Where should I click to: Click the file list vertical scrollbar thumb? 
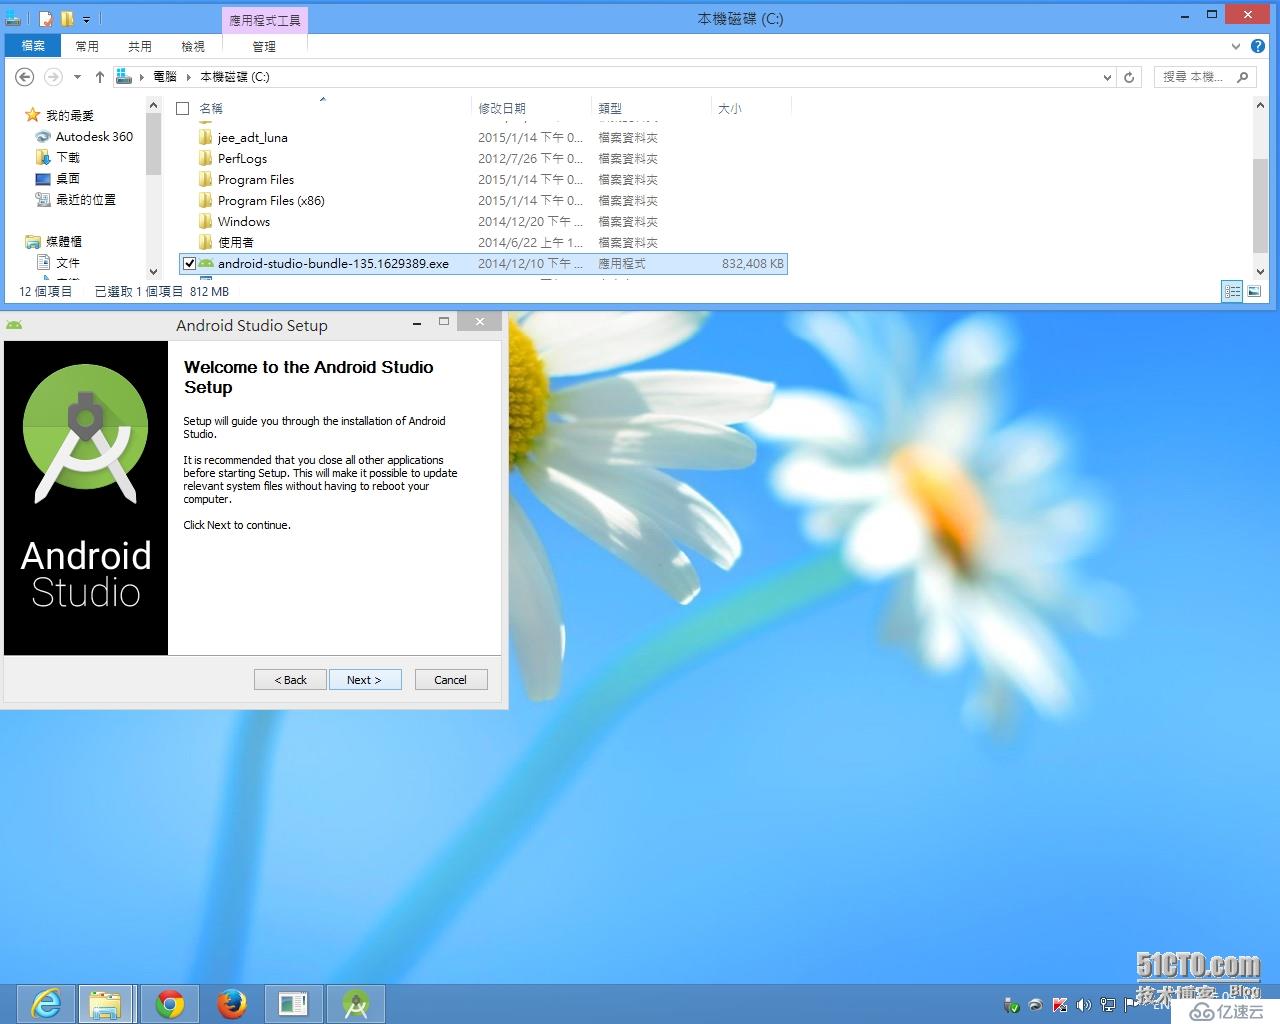coord(1260,206)
